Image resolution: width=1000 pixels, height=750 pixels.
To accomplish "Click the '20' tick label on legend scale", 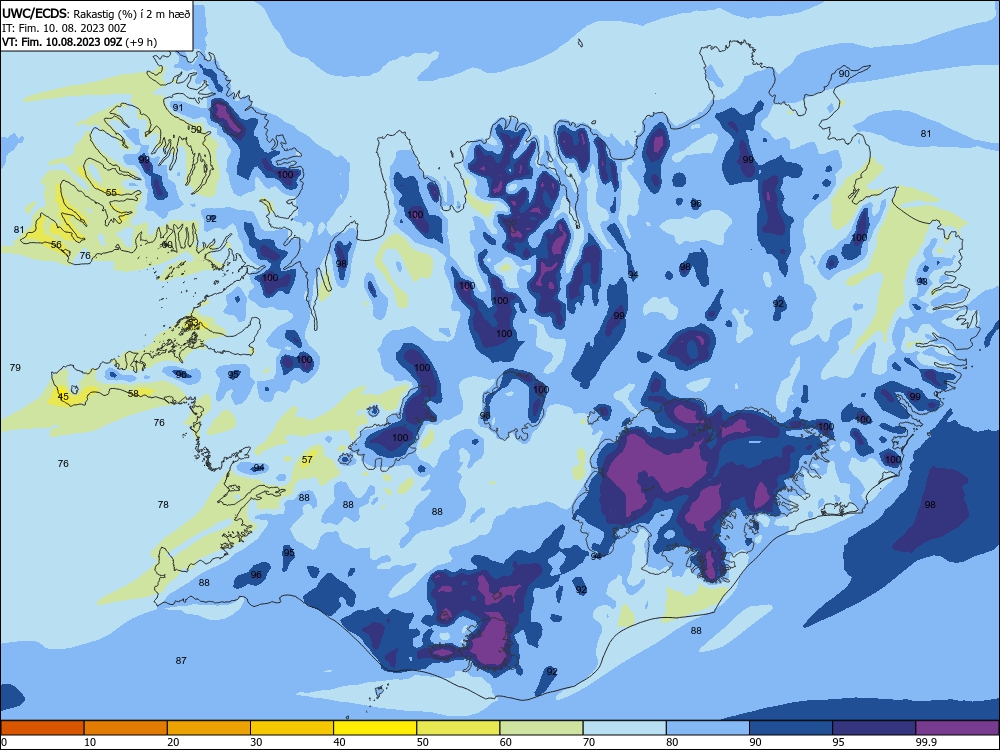I will [x=173, y=742].
